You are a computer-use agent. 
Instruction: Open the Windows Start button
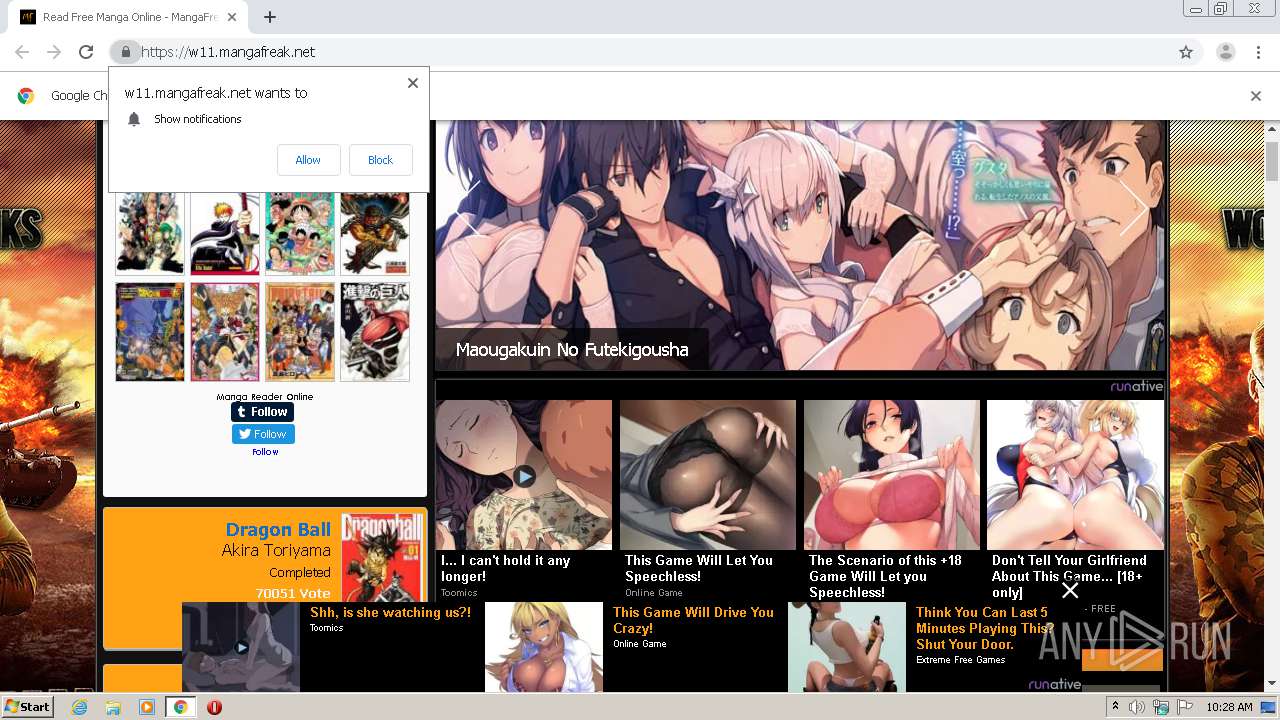pos(28,706)
